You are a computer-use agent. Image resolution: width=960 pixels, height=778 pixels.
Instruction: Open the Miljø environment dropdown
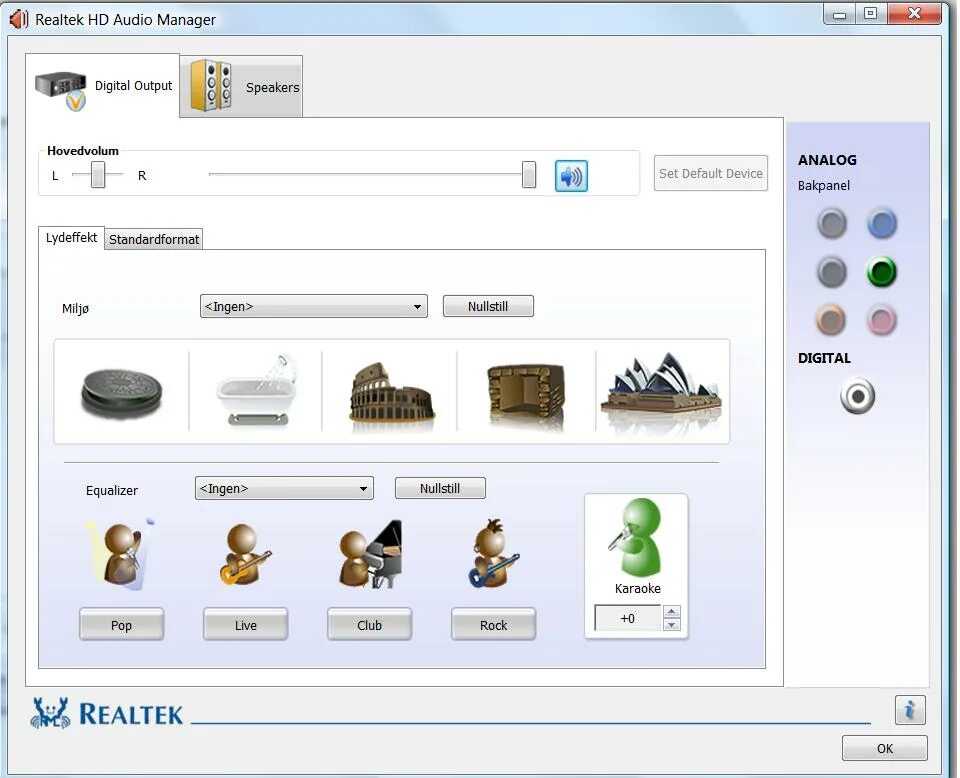[x=313, y=306]
